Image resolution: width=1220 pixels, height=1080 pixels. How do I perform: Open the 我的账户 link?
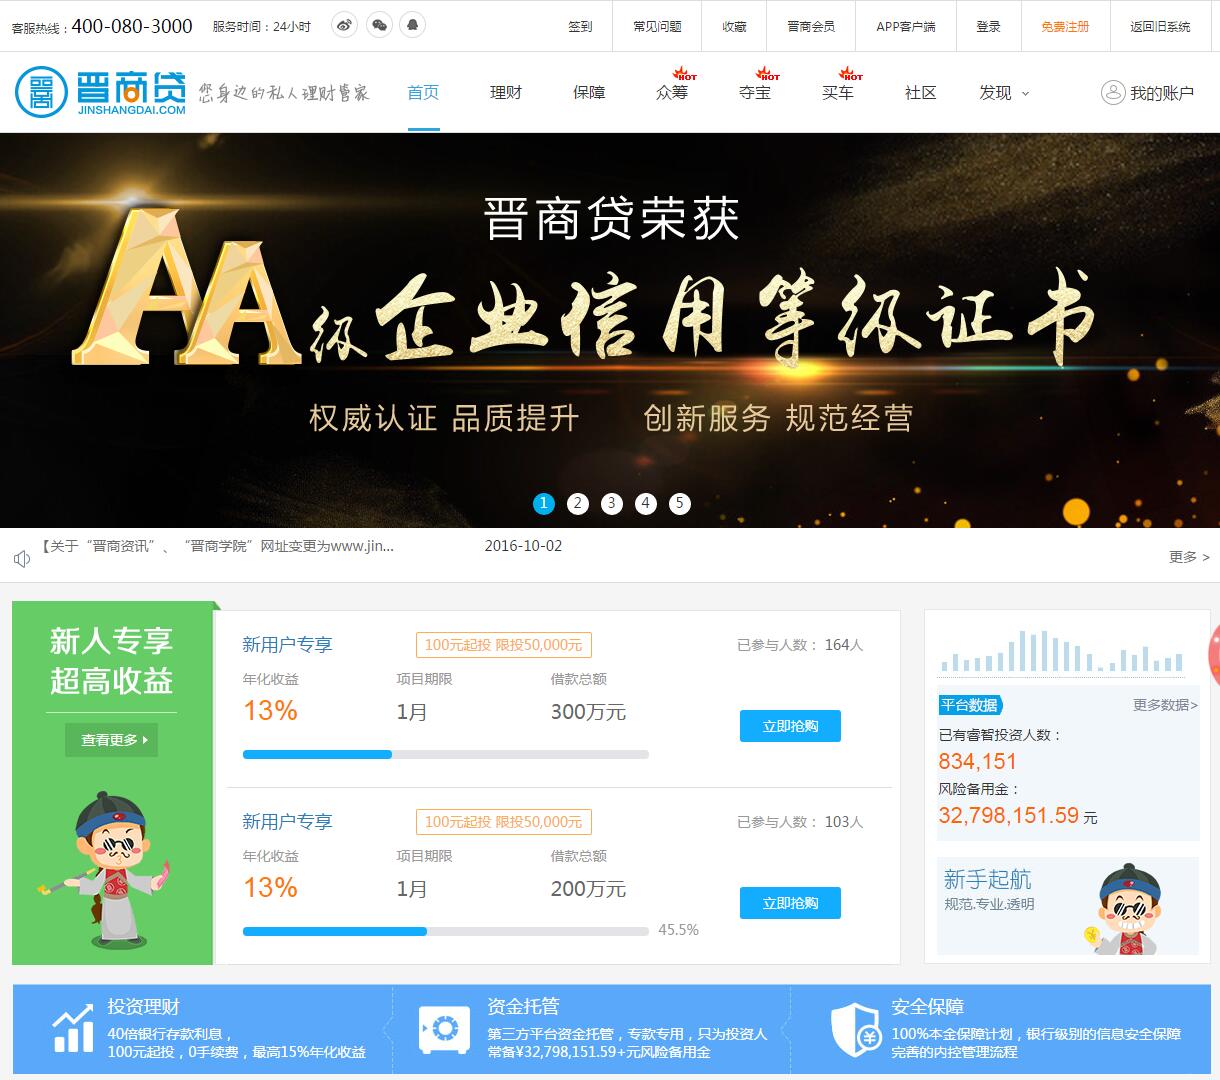click(x=1162, y=93)
